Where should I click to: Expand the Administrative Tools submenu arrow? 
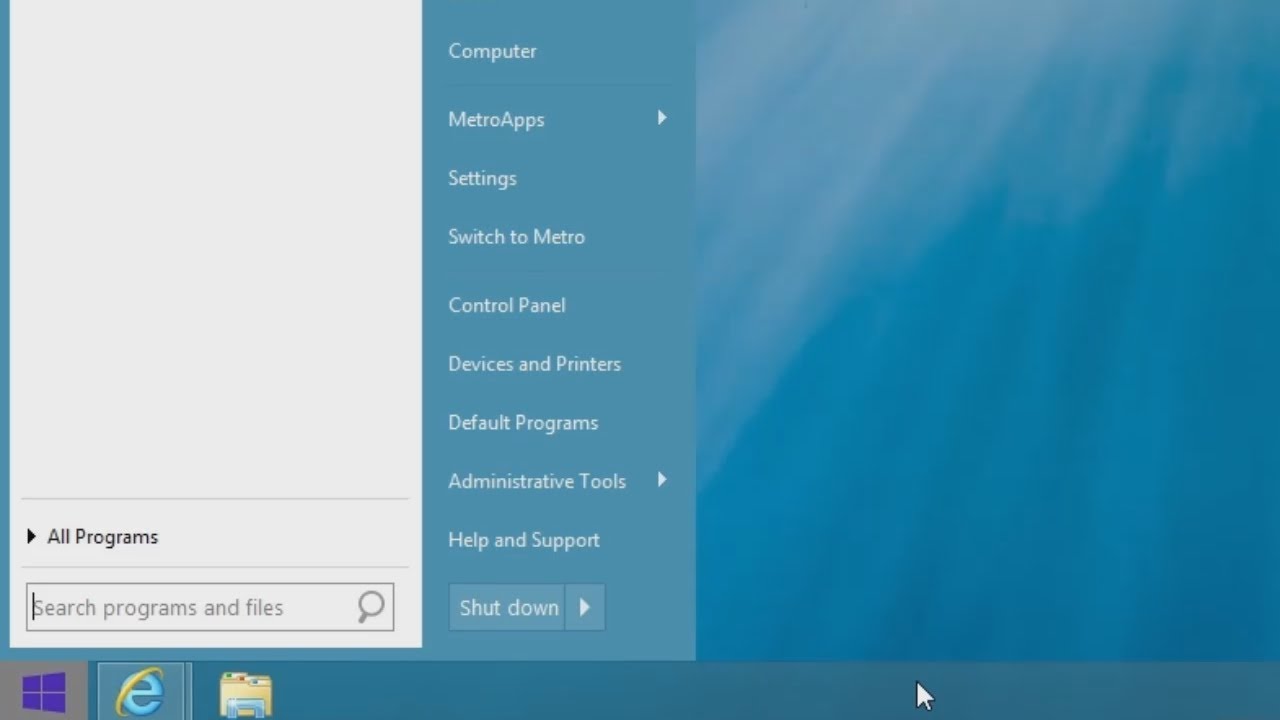coord(662,480)
